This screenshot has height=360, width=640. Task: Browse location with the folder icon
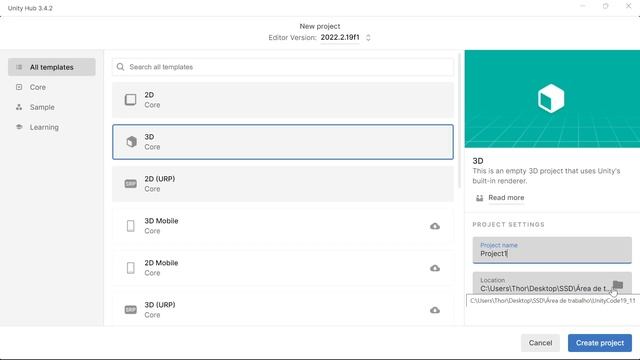618,284
